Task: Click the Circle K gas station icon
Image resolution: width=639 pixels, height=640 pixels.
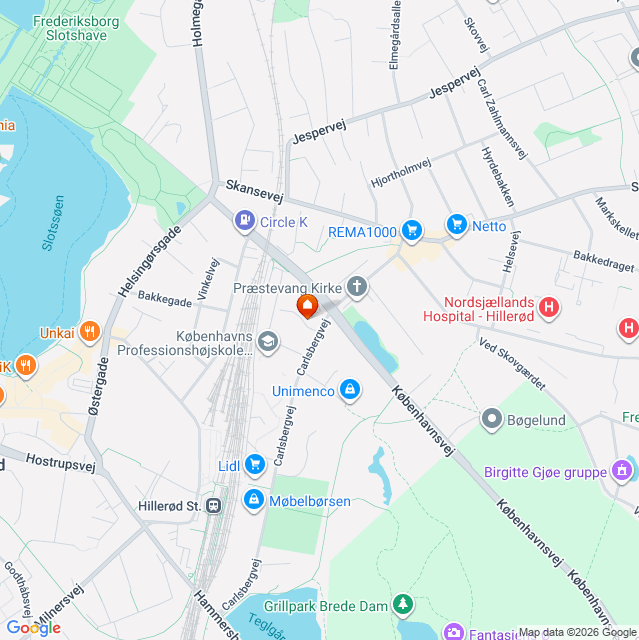Action: pos(245,220)
